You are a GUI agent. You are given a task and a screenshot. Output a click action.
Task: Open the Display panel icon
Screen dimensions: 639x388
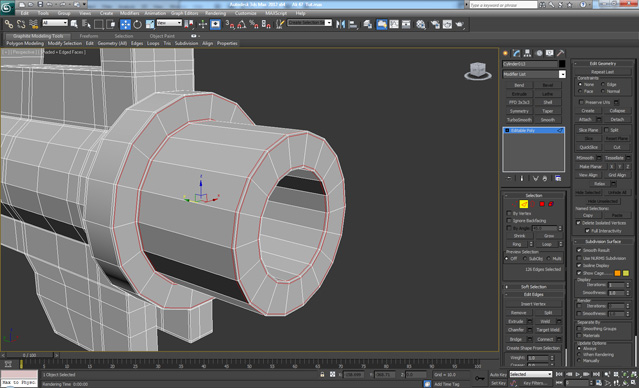pos(550,53)
